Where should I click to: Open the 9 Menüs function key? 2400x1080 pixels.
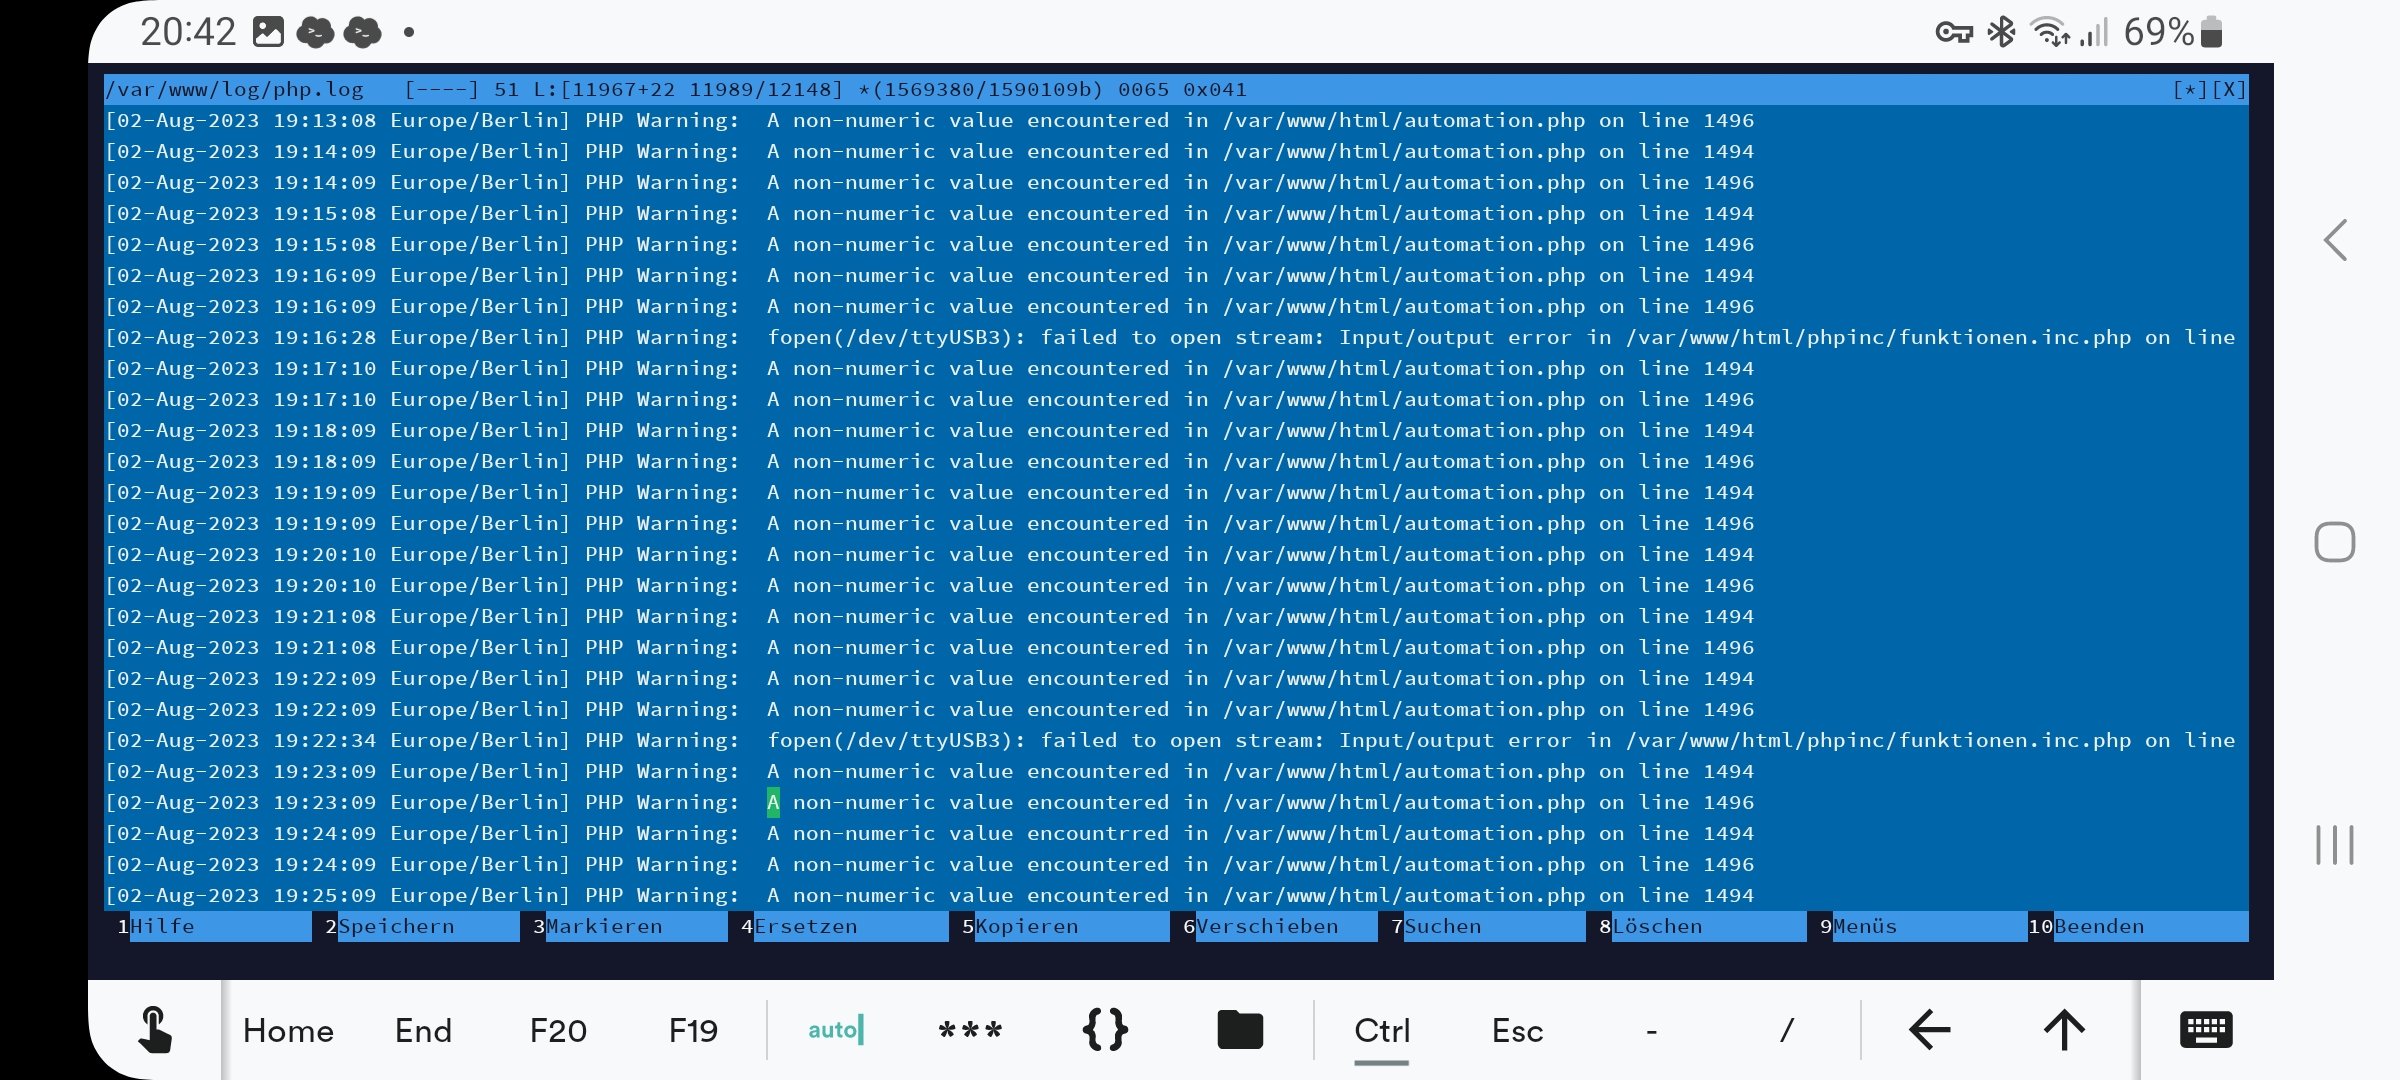pyautogui.click(x=1864, y=927)
